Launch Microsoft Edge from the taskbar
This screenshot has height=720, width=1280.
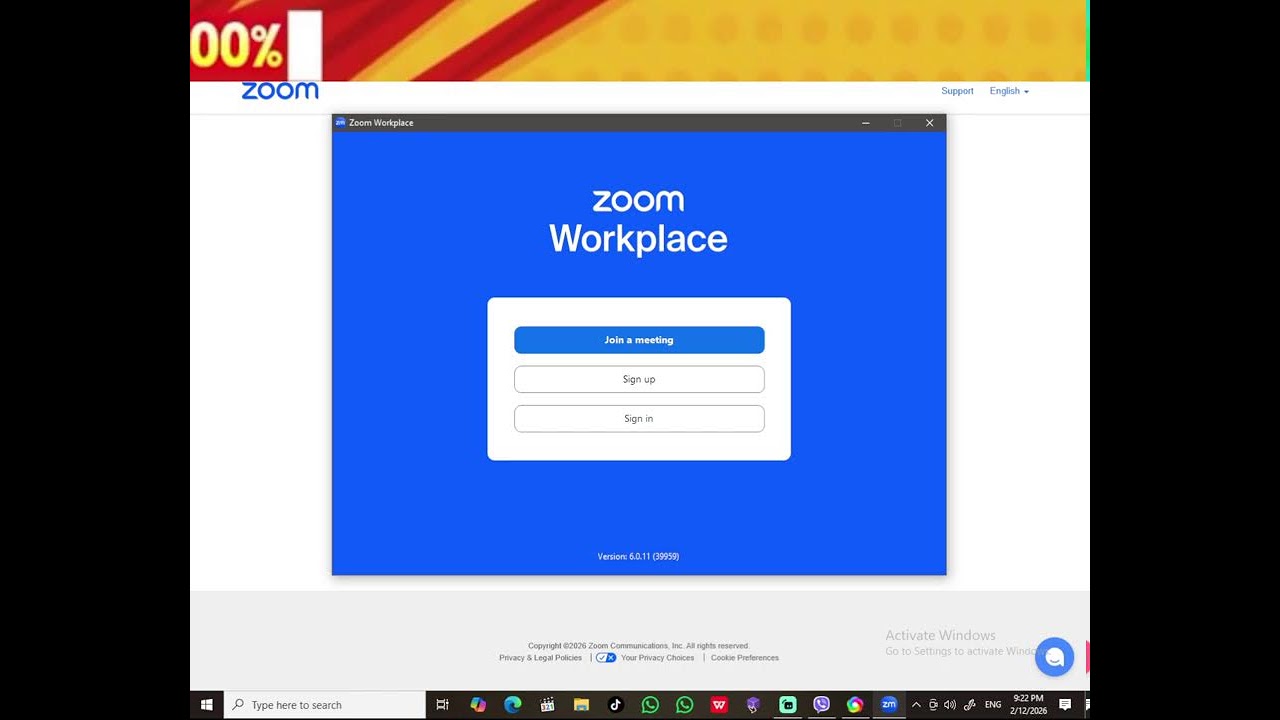coord(513,705)
